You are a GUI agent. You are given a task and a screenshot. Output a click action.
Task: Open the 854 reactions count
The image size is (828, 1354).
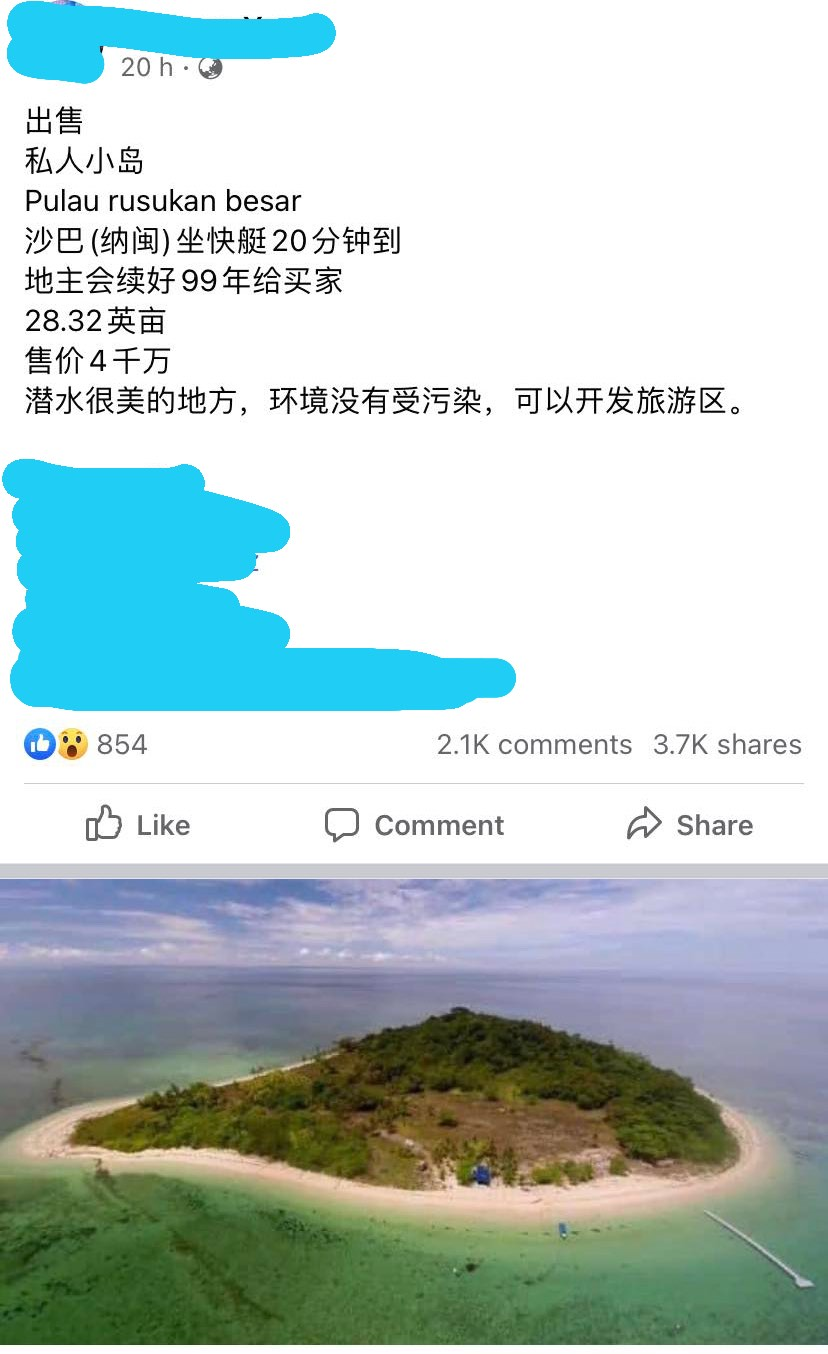(x=122, y=744)
